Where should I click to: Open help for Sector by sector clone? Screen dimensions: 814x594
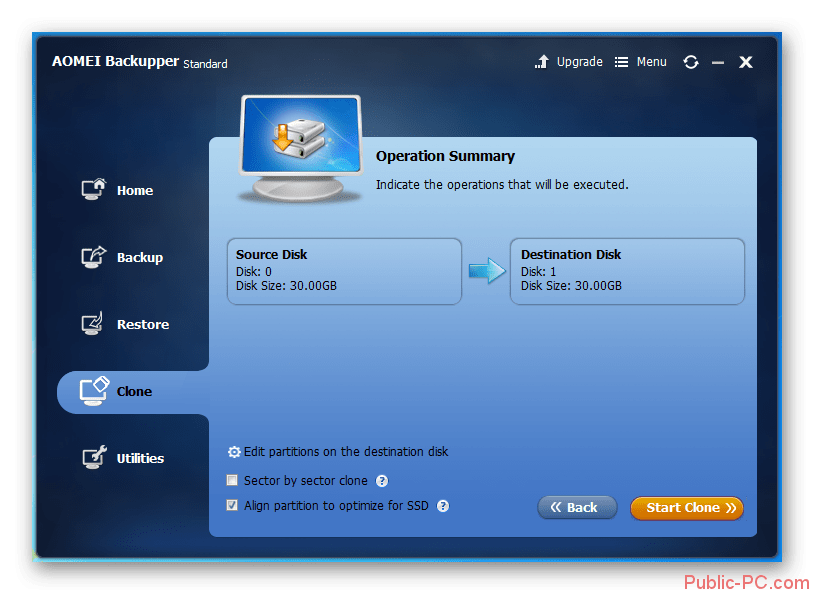click(382, 481)
